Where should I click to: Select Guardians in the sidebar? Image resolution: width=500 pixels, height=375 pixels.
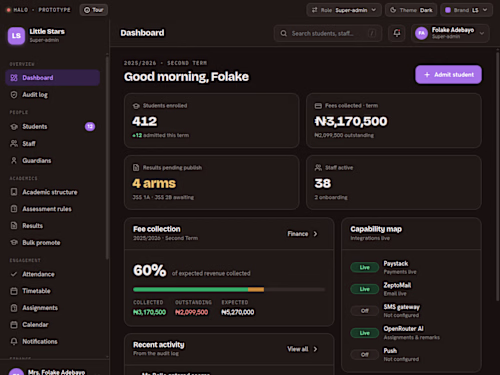click(52, 161)
